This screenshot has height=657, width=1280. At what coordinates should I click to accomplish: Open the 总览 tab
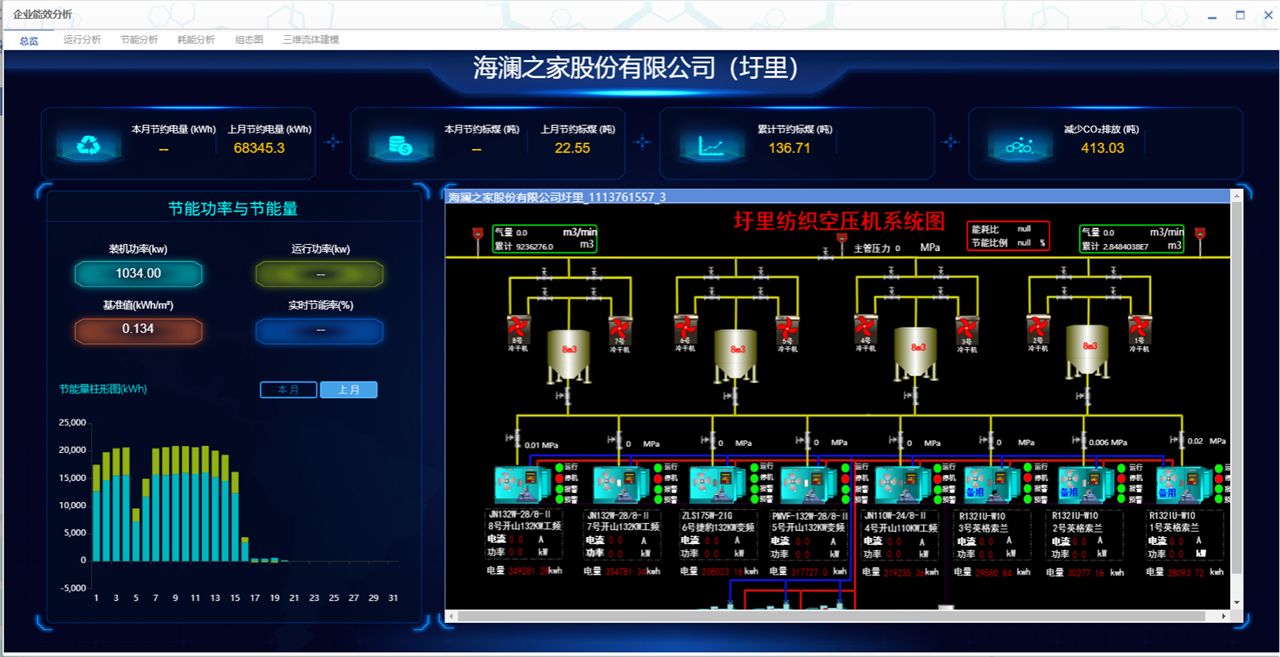coord(29,40)
